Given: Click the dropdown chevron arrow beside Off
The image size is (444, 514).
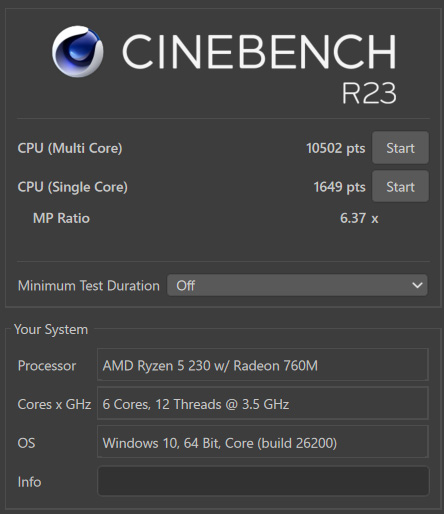Looking at the screenshot, I should pyautogui.click(x=417, y=285).
